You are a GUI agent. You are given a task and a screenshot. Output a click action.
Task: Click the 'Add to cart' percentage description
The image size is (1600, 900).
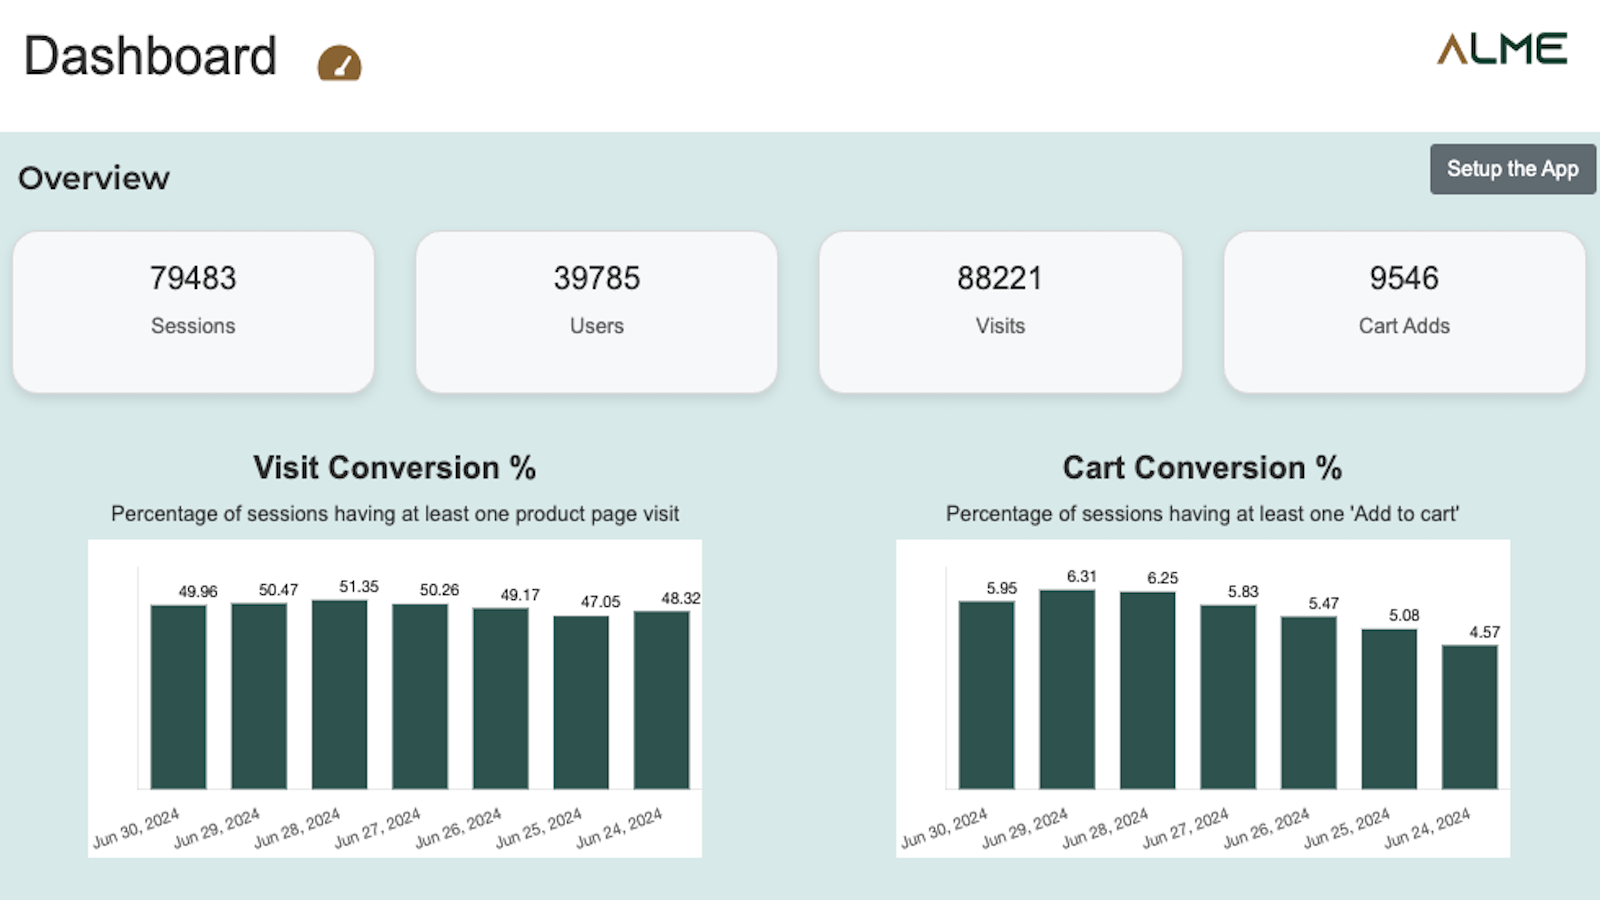[1202, 514]
